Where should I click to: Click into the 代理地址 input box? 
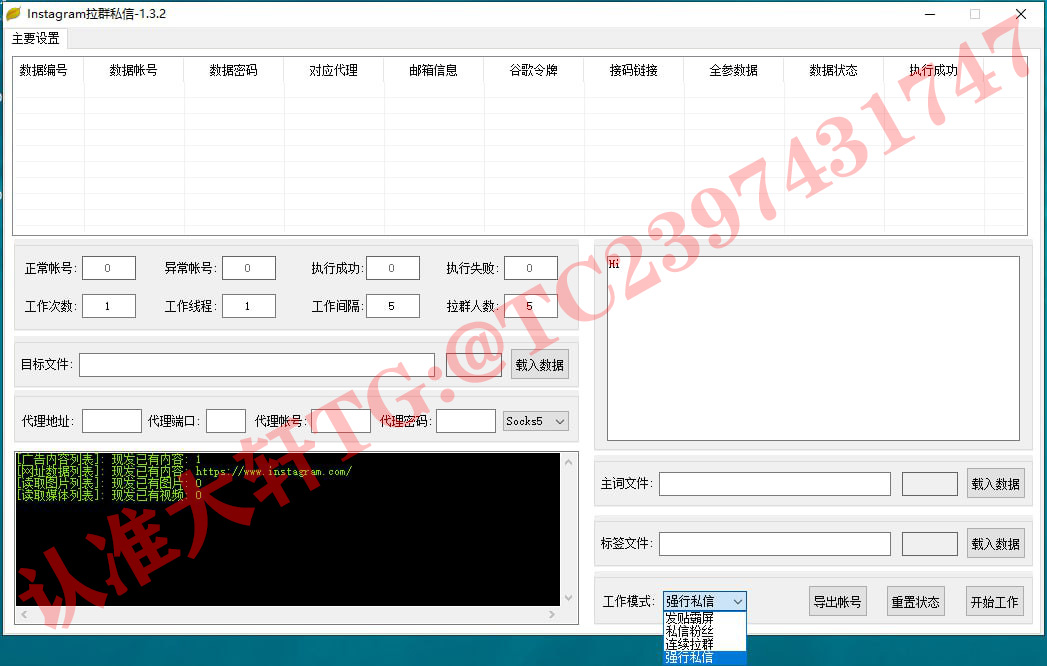click(112, 421)
